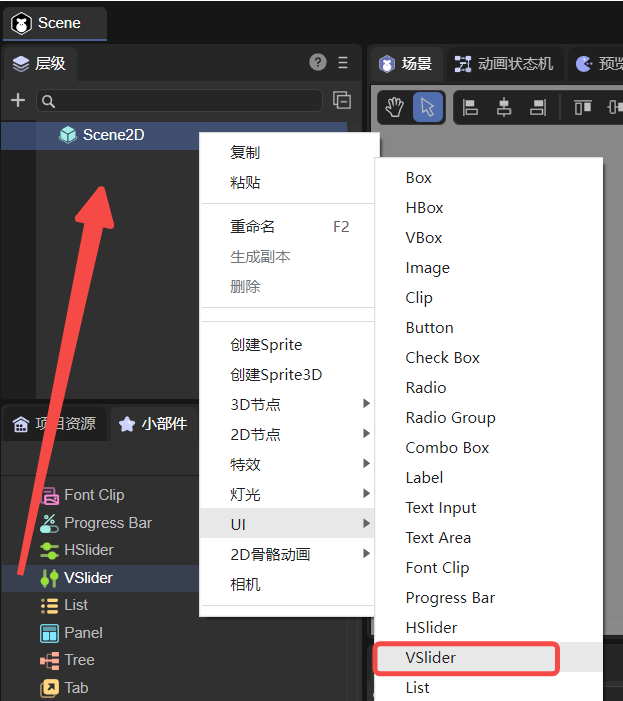This screenshot has height=701, width=623.
Task: Click the add node plus icon
Action: tap(17, 100)
